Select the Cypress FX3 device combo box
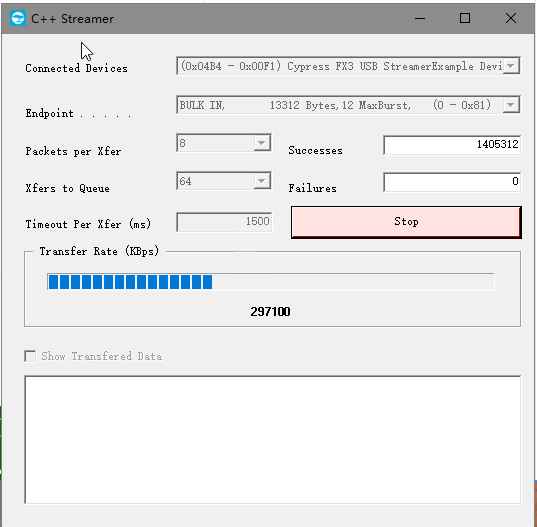Screen dimensions: 537x527 348,65
